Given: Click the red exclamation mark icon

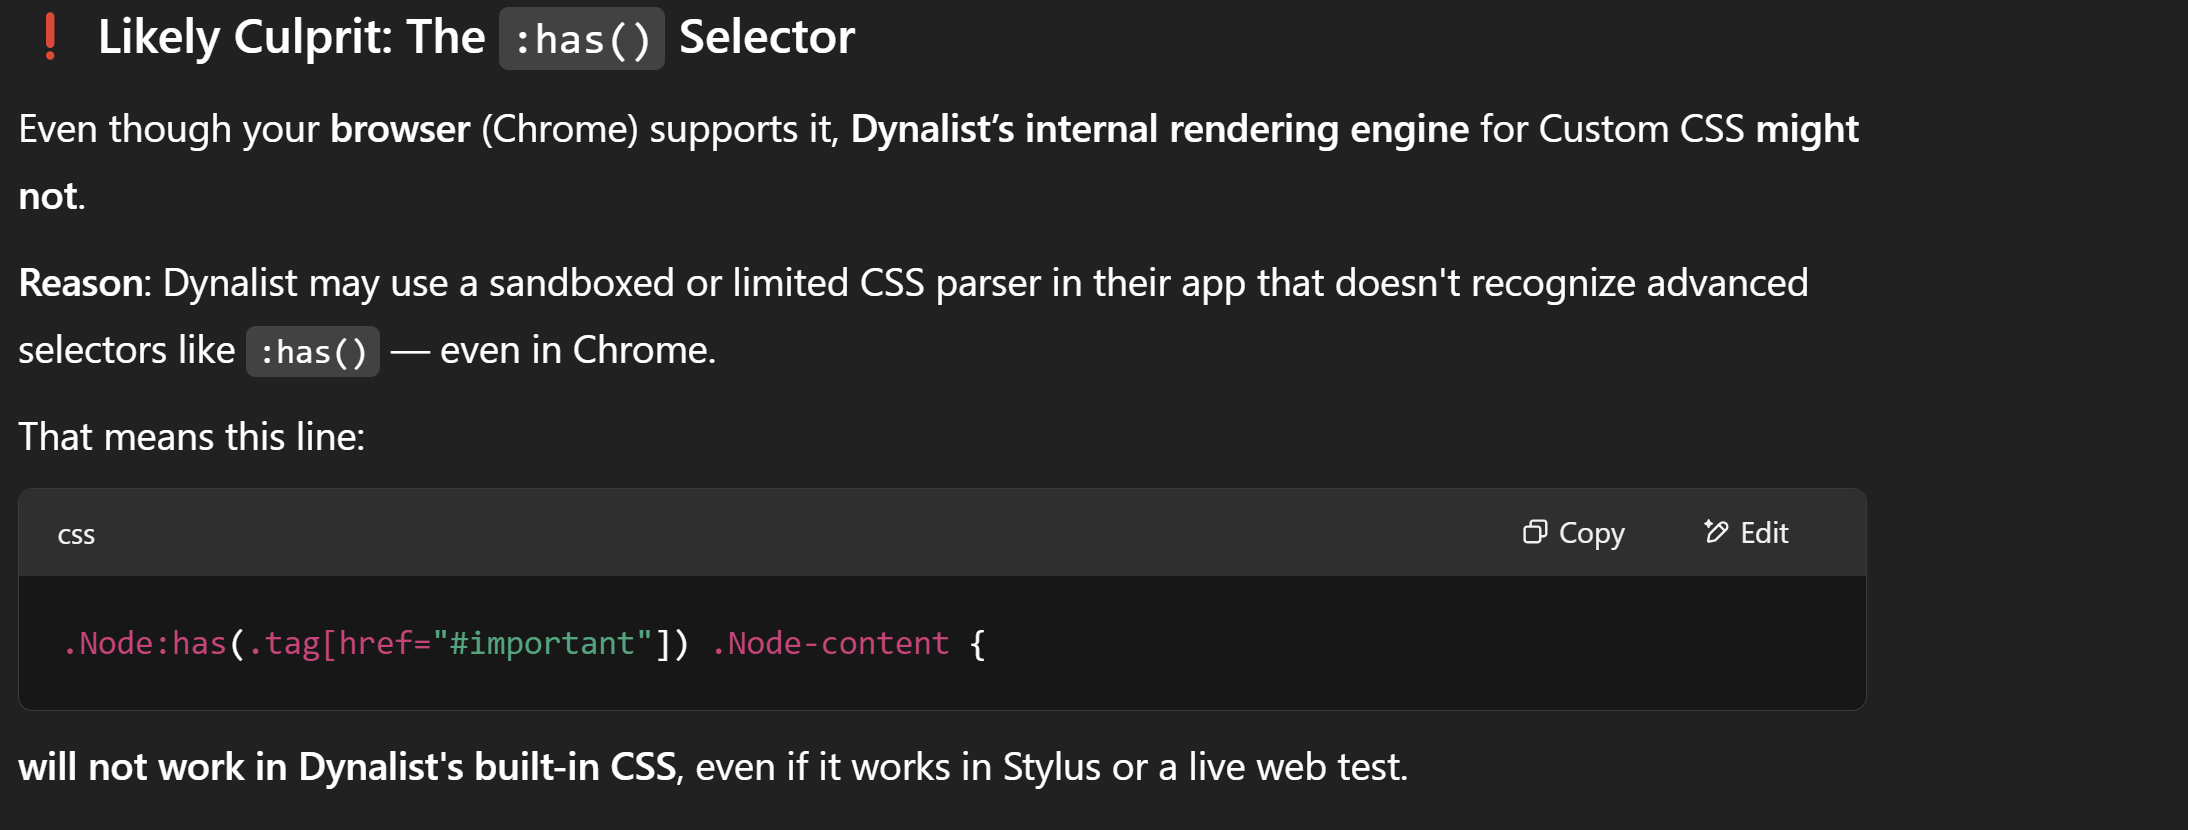Looking at the screenshot, I should (x=50, y=37).
